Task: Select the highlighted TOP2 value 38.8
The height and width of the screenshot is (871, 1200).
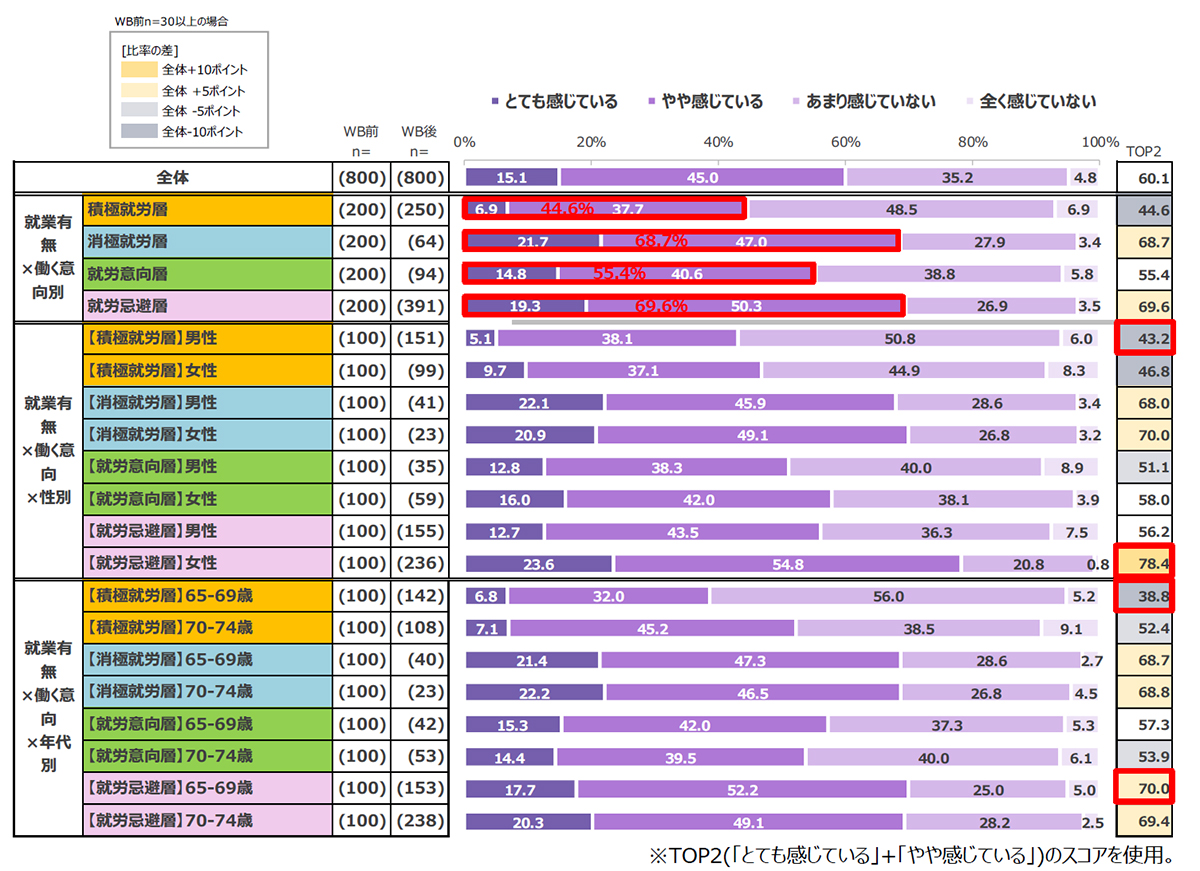Action: pyautogui.click(x=1146, y=596)
